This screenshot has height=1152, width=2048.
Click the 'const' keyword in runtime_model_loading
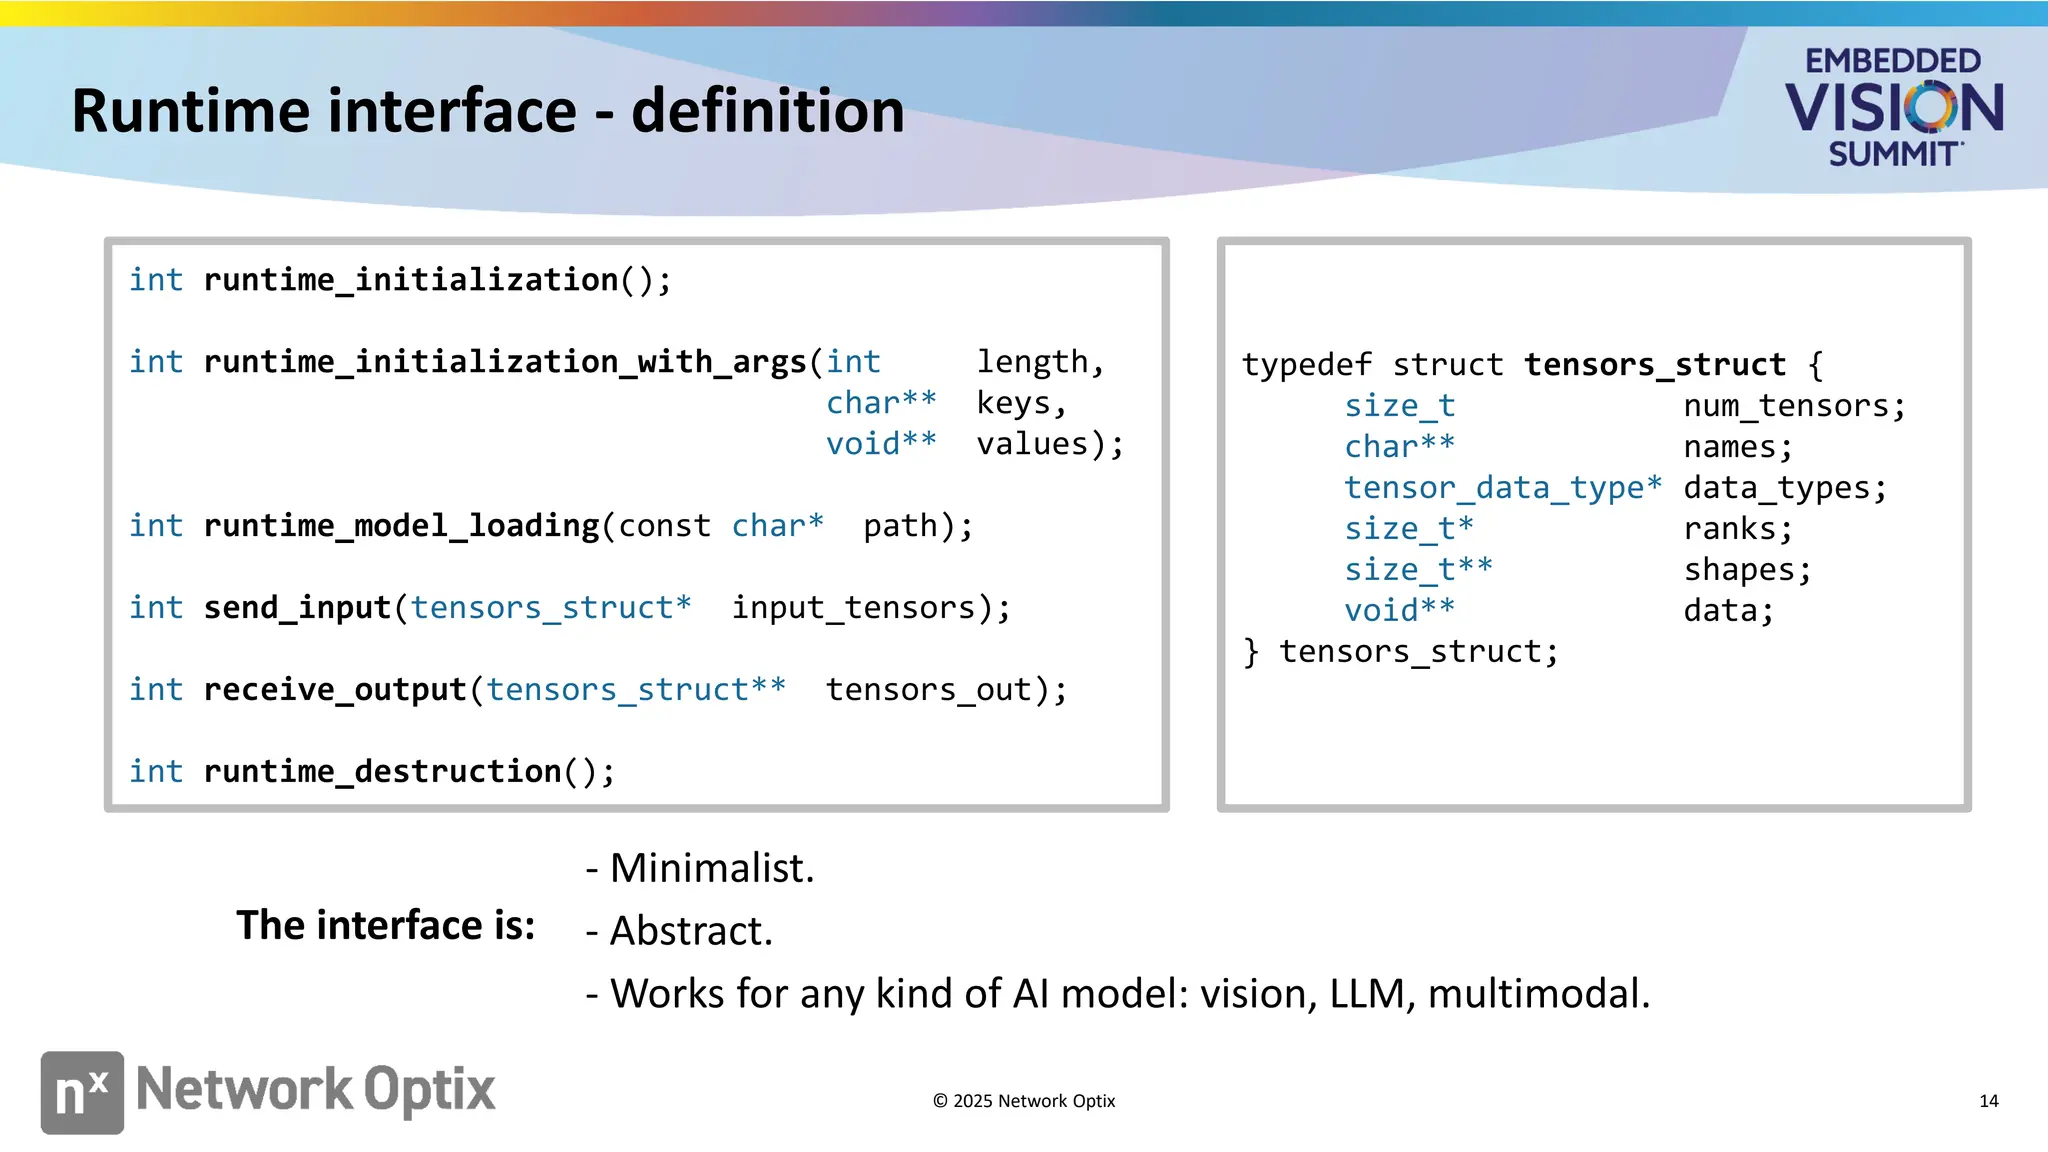(x=664, y=526)
